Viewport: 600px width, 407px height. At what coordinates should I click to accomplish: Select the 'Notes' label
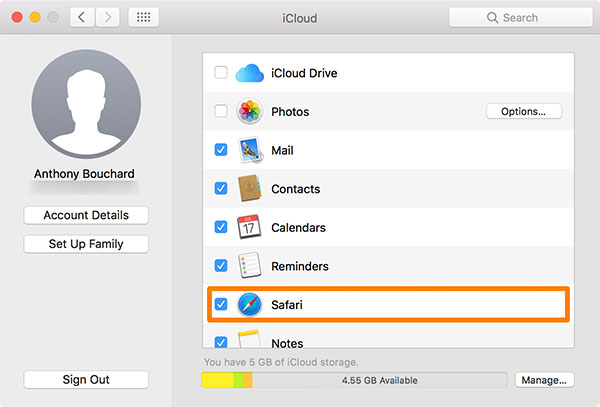pos(287,343)
